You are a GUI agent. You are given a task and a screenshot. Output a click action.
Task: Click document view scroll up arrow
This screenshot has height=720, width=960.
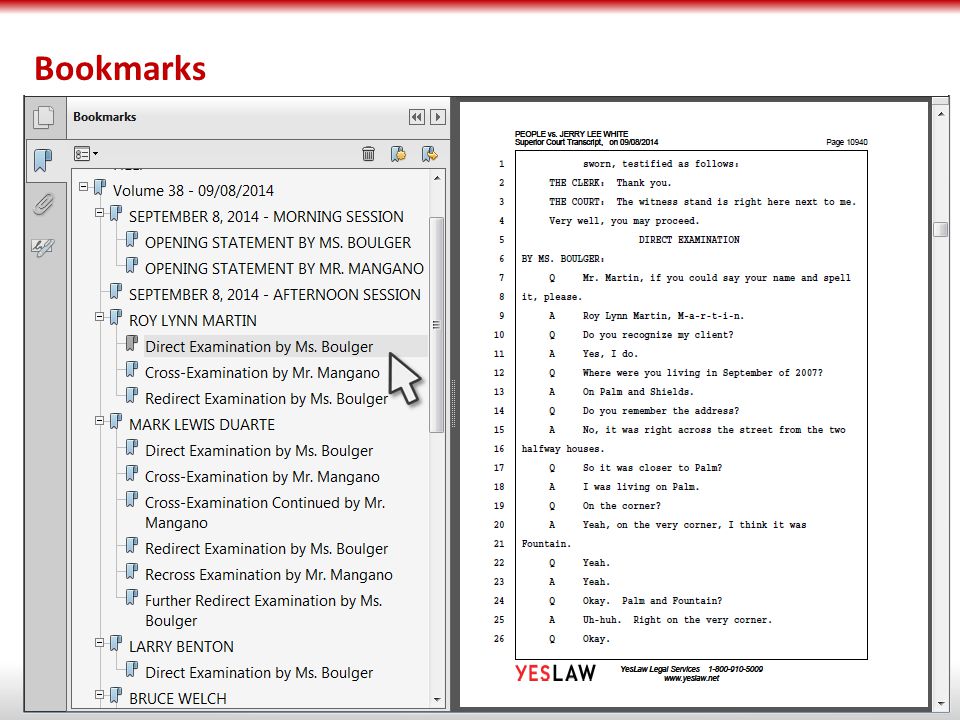(x=941, y=113)
